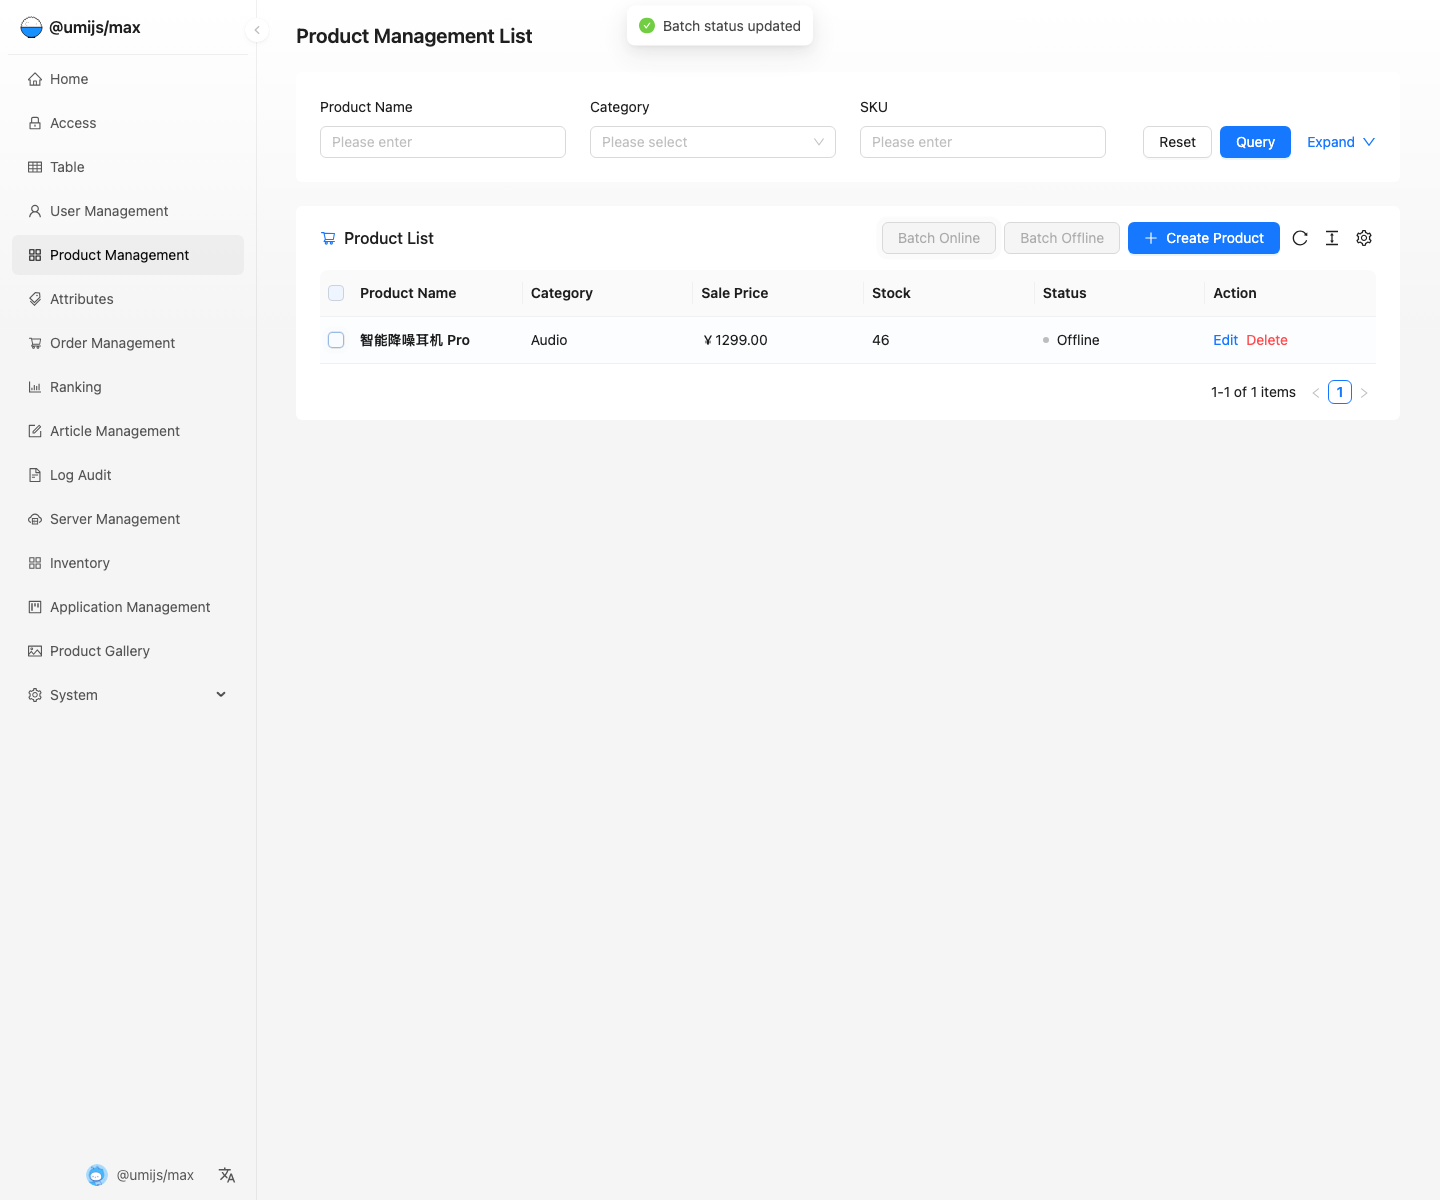Expand more search filters
This screenshot has height=1200, width=1440.
pyautogui.click(x=1340, y=142)
